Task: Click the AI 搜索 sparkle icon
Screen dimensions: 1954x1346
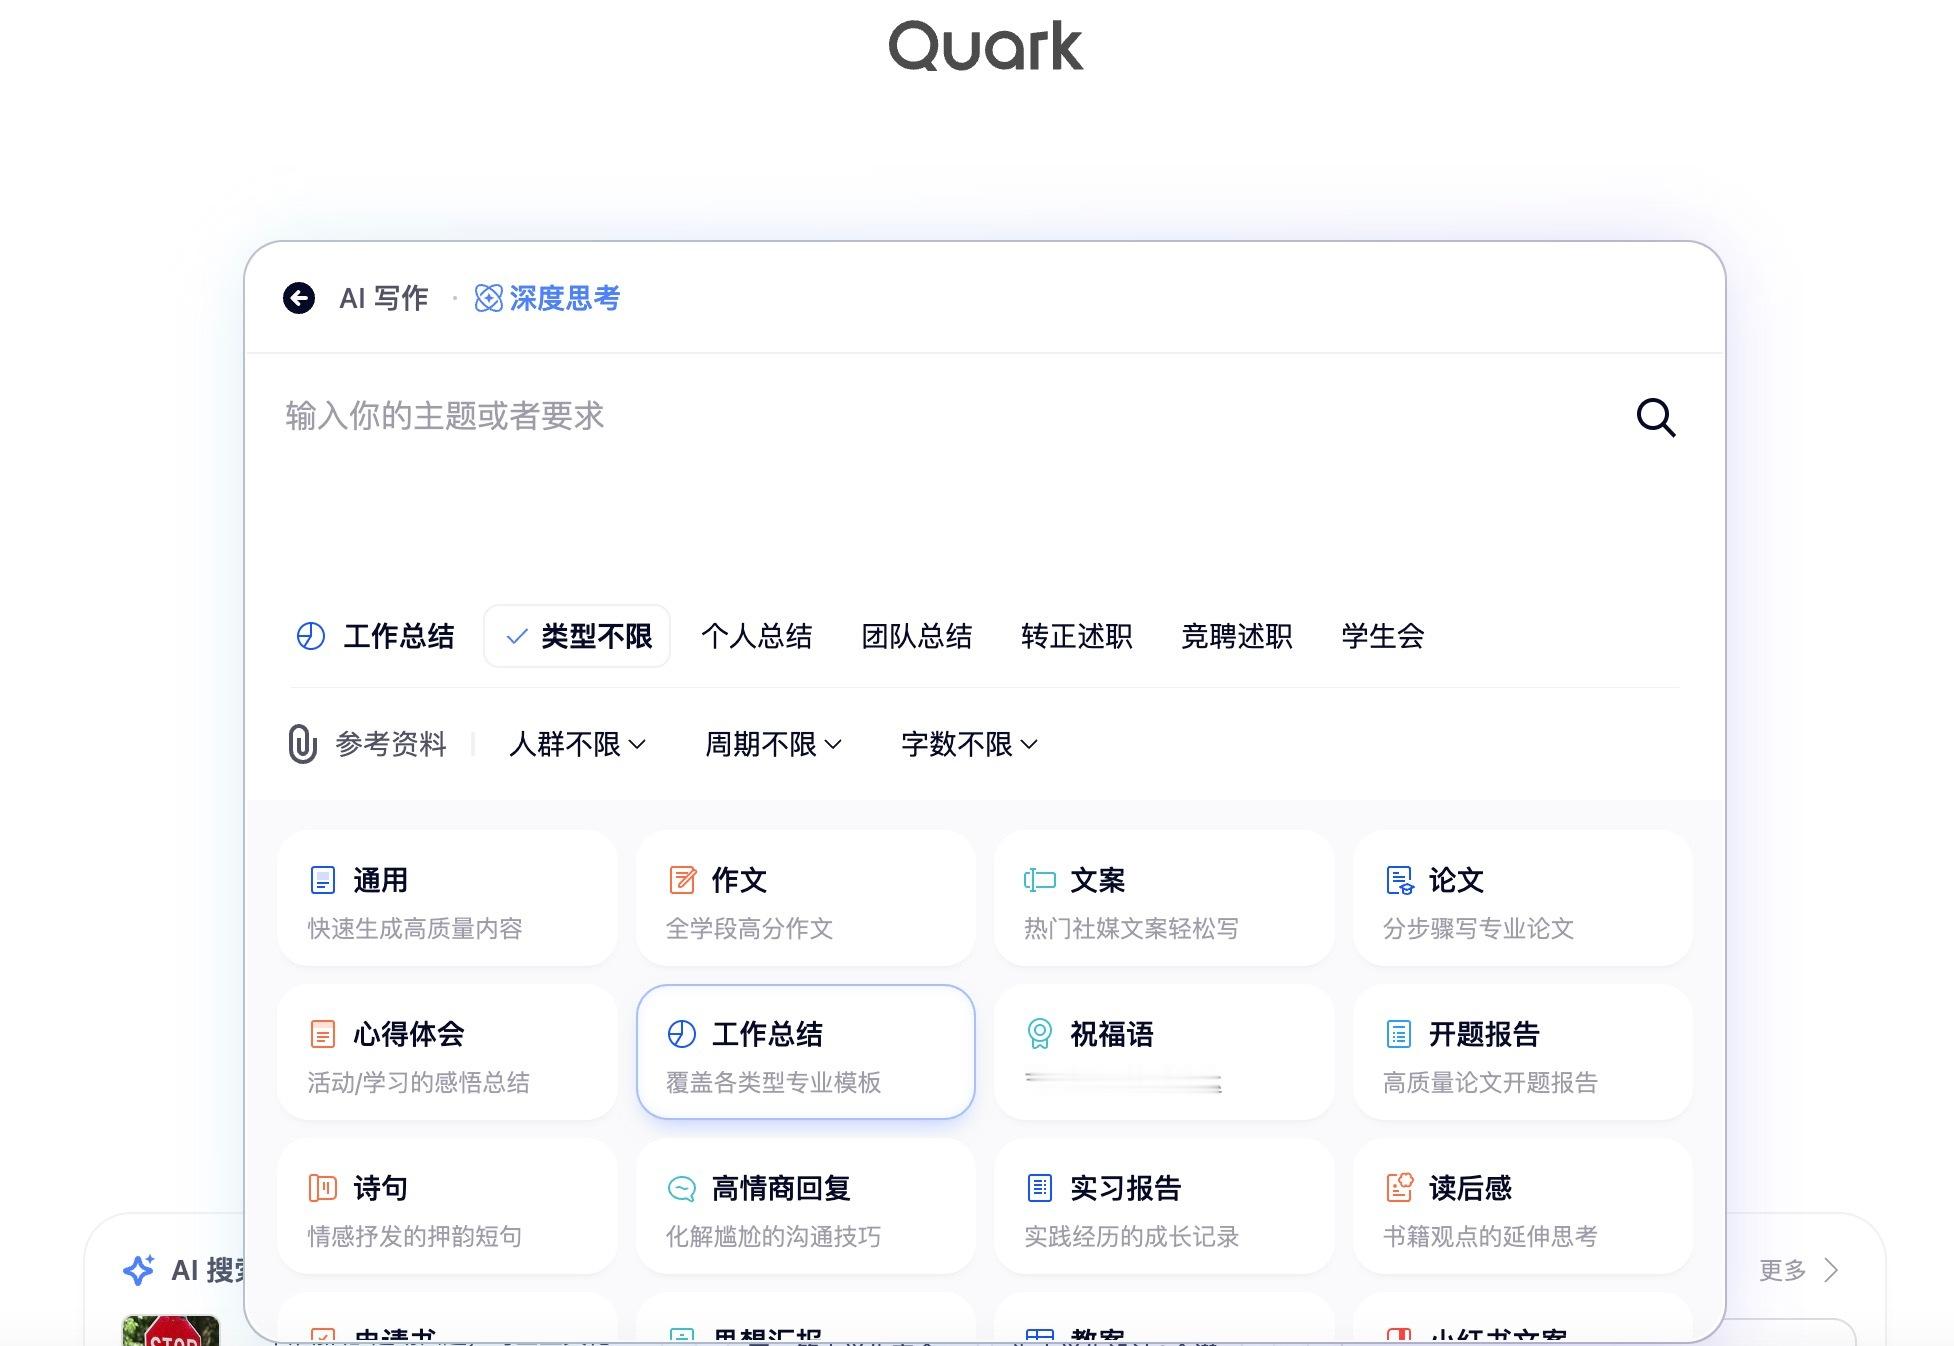Action: (x=138, y=1270)
